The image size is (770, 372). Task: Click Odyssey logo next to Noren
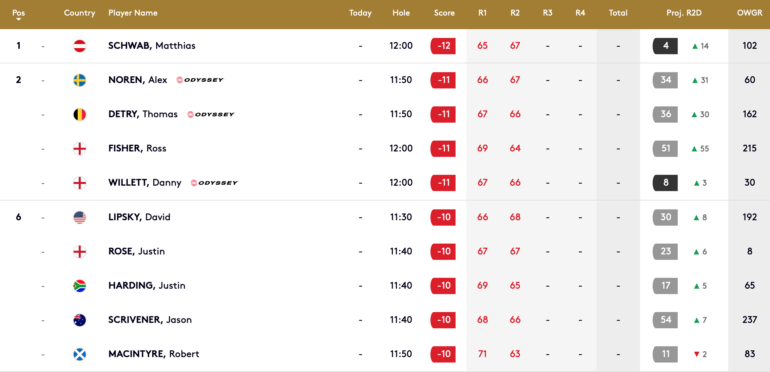click(200, 80)
